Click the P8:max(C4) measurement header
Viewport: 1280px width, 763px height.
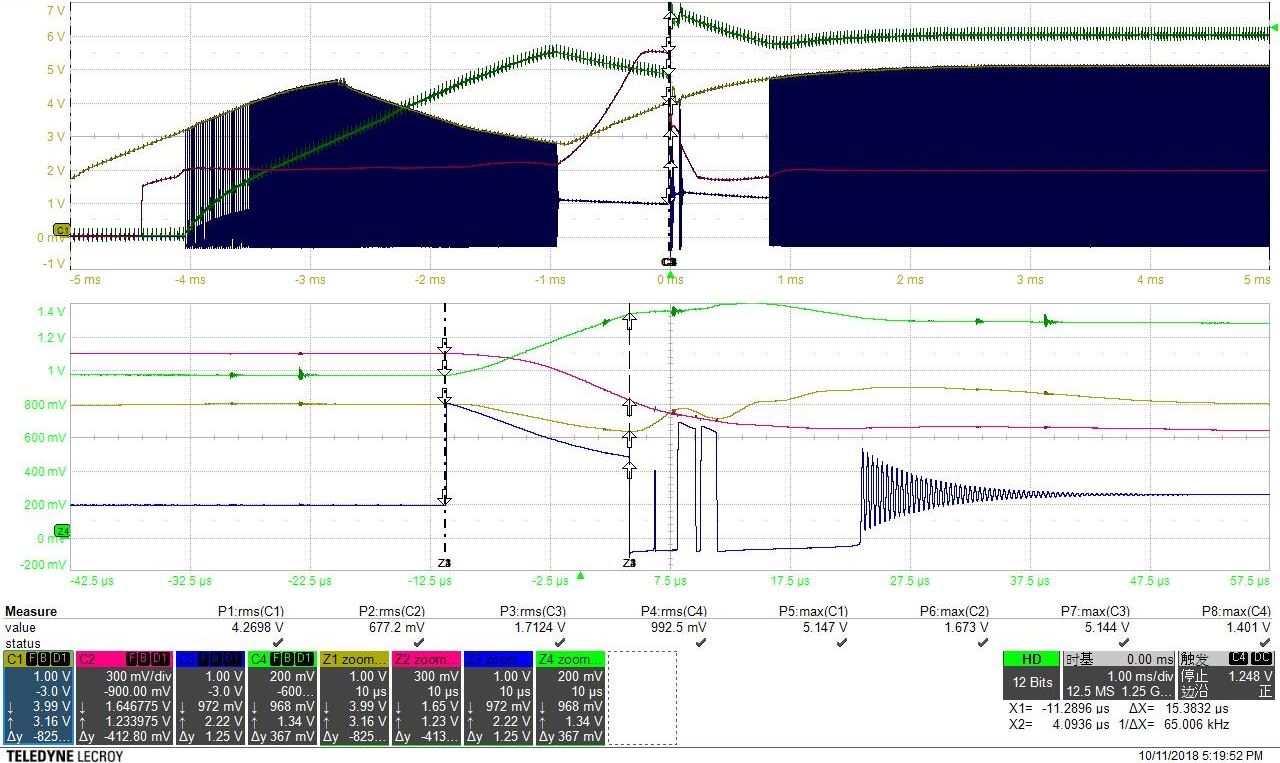point(1237,611)
